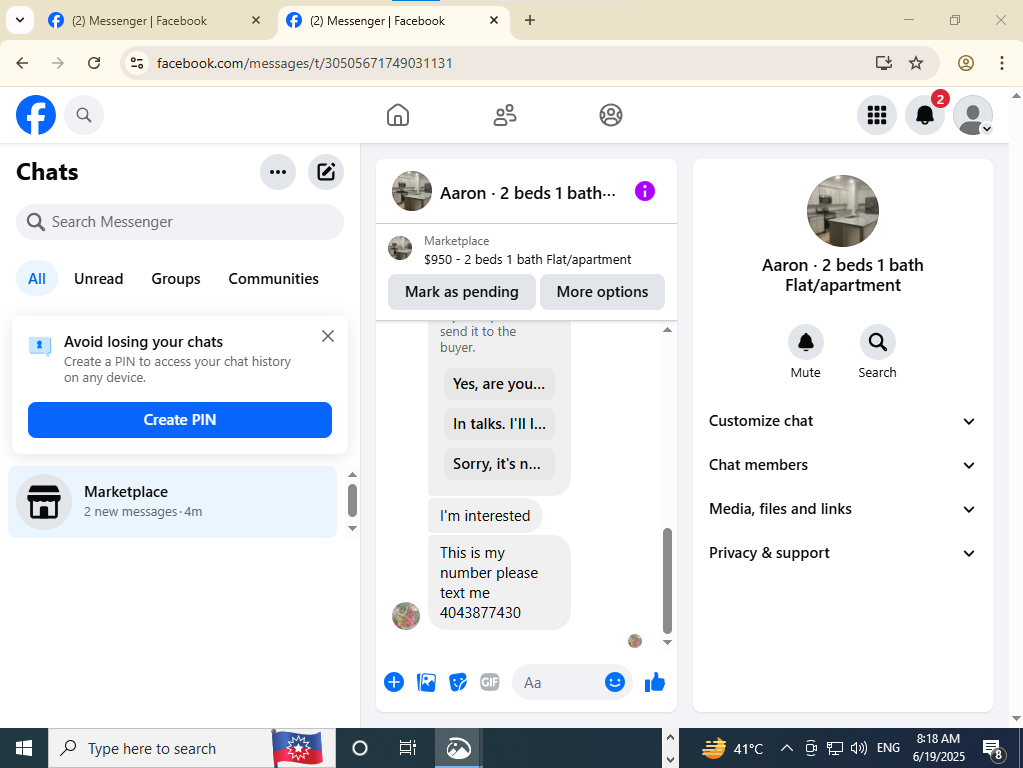
Task: Open Chrome install app icon in address bar
Action: click(x=884, y=63)
